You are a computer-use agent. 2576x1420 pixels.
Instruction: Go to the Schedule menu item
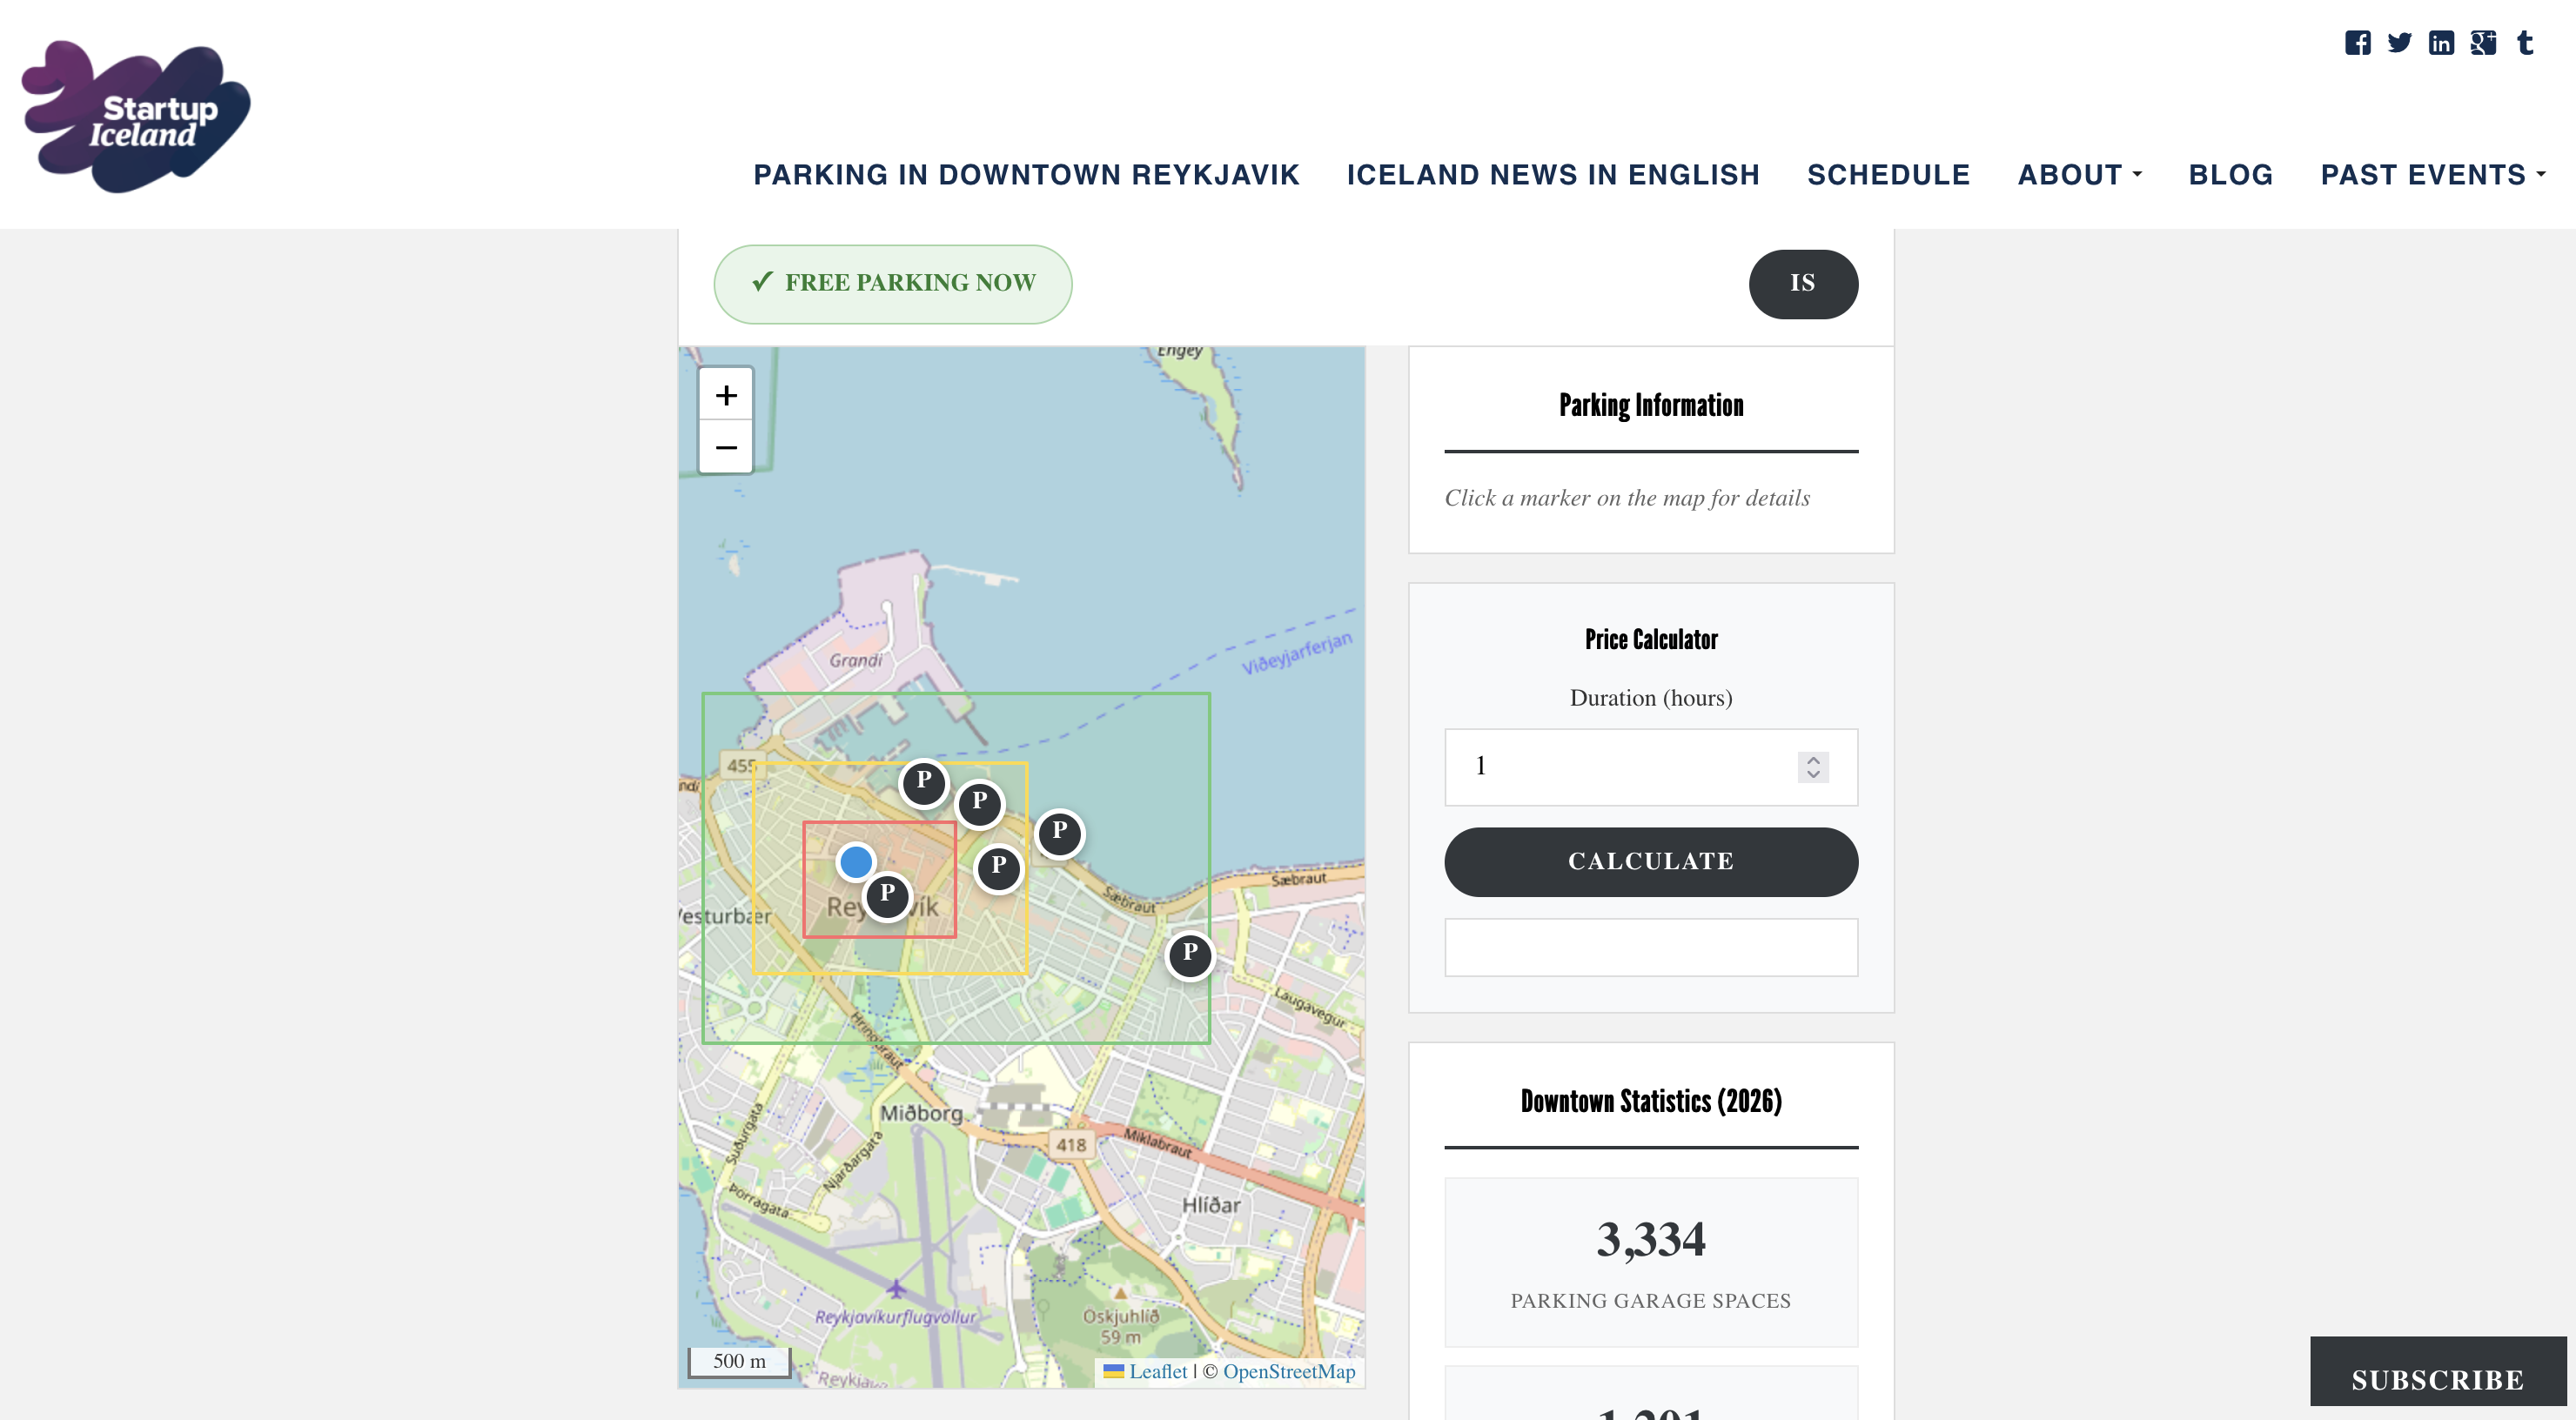coord(1888,175)
